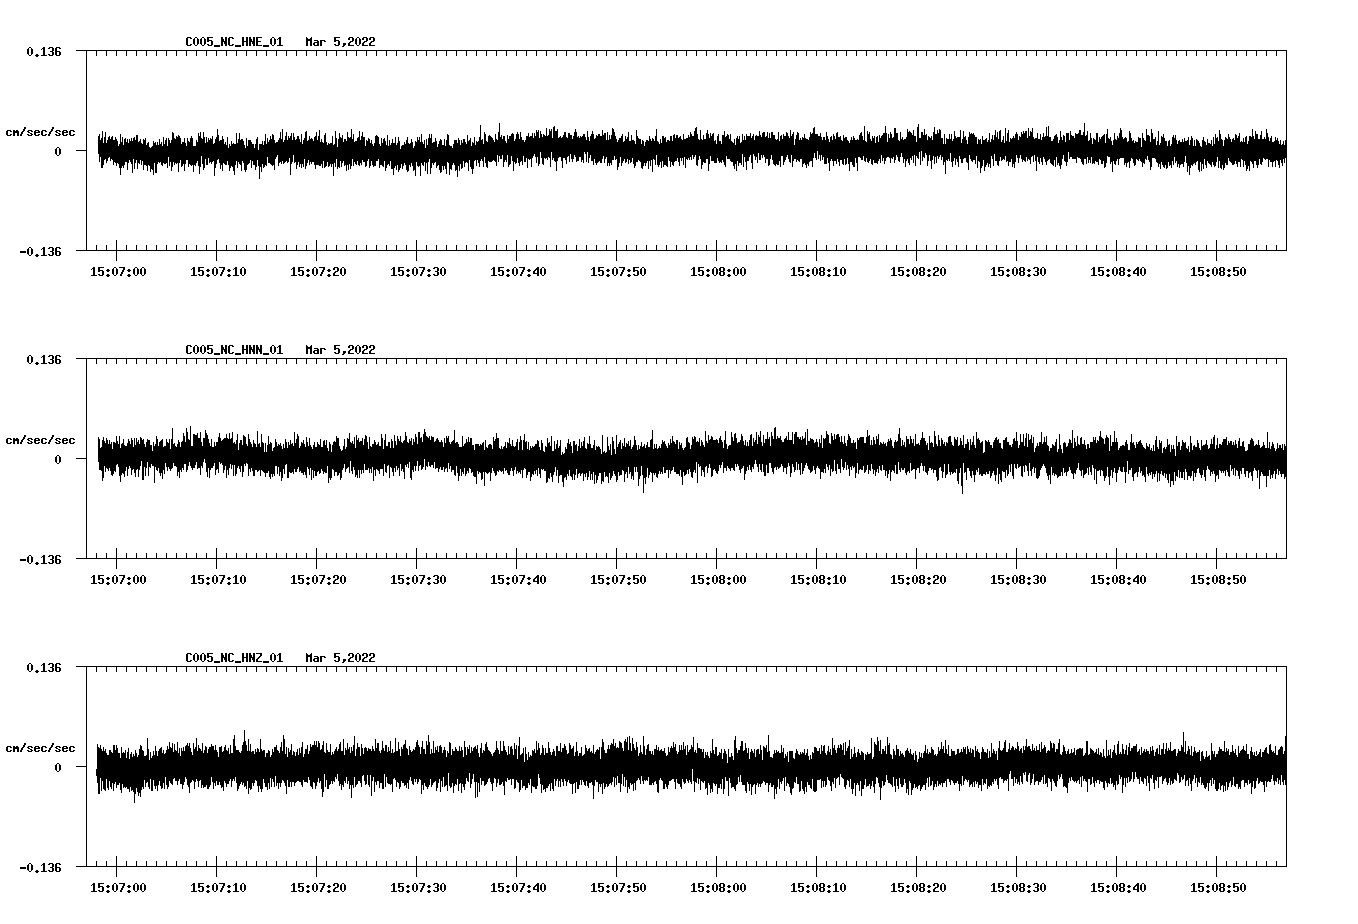
Task: Click 15:07:50 time label under HNN plot
Action: click(x=618, y=579)
